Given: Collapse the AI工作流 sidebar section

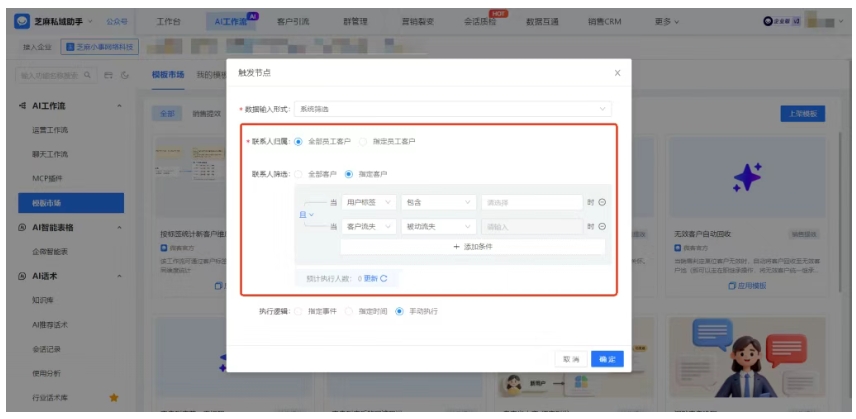Looking at the screenshot, I should pos(120,106).
